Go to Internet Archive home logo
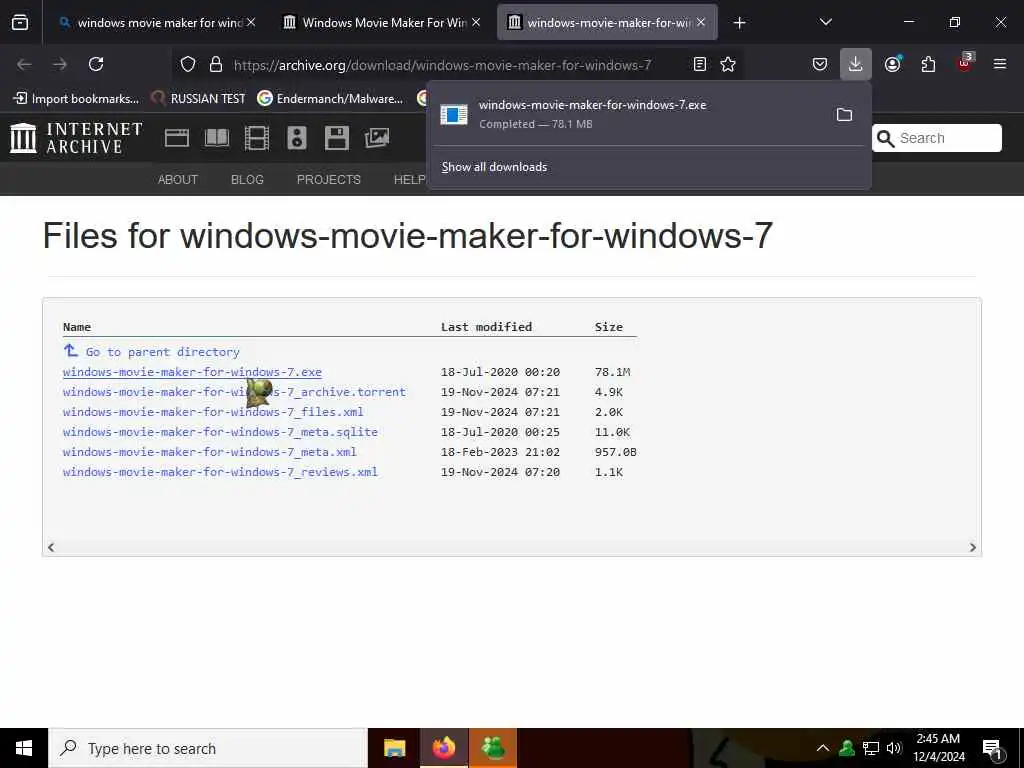1024x768 pixels. [x=76, y=138]
